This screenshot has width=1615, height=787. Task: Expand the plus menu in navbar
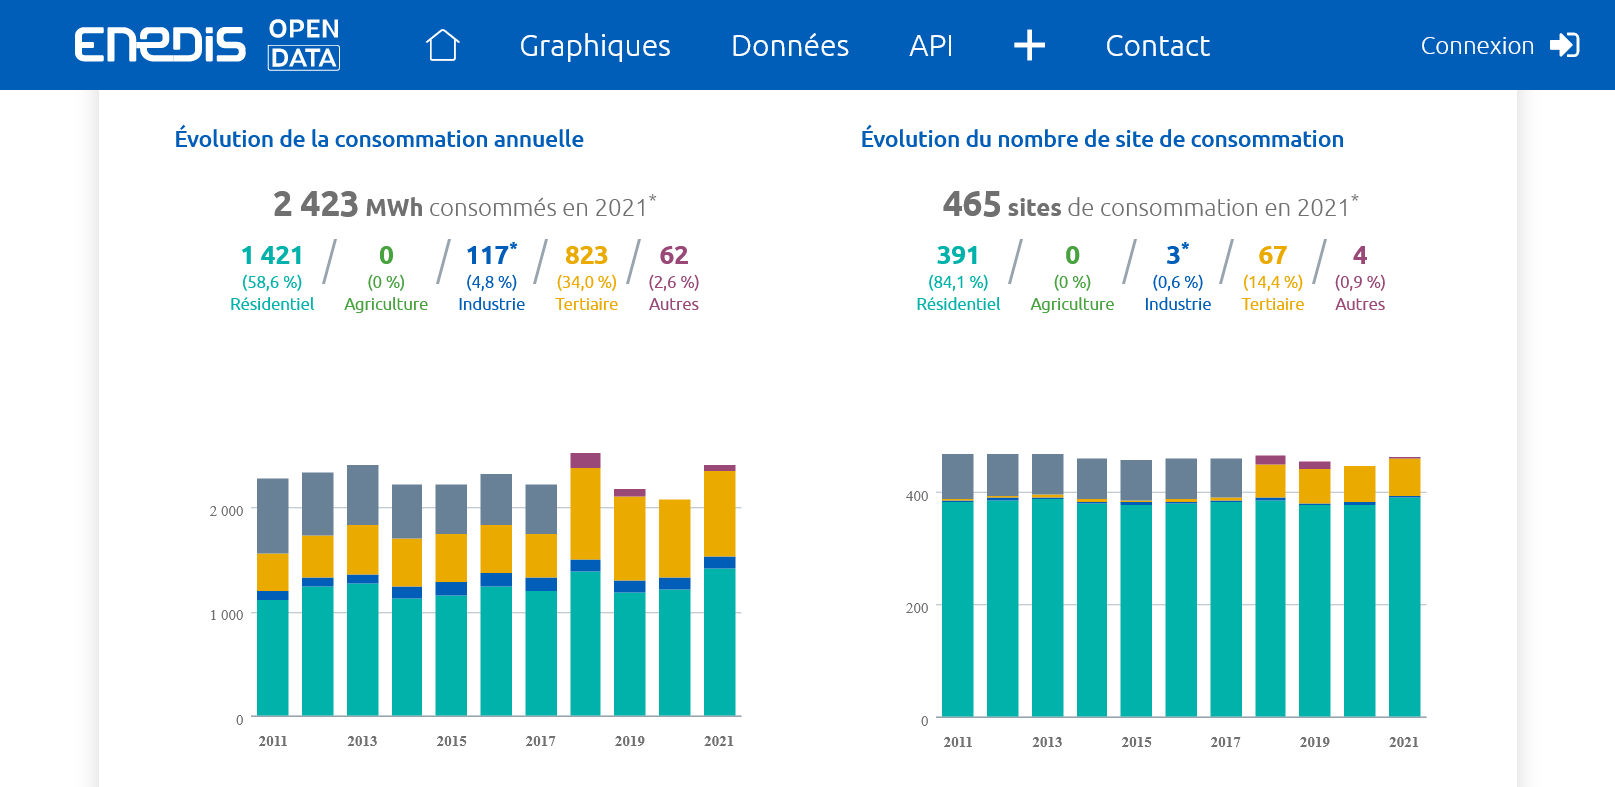pyautogui.click(x=1029, y=45)
